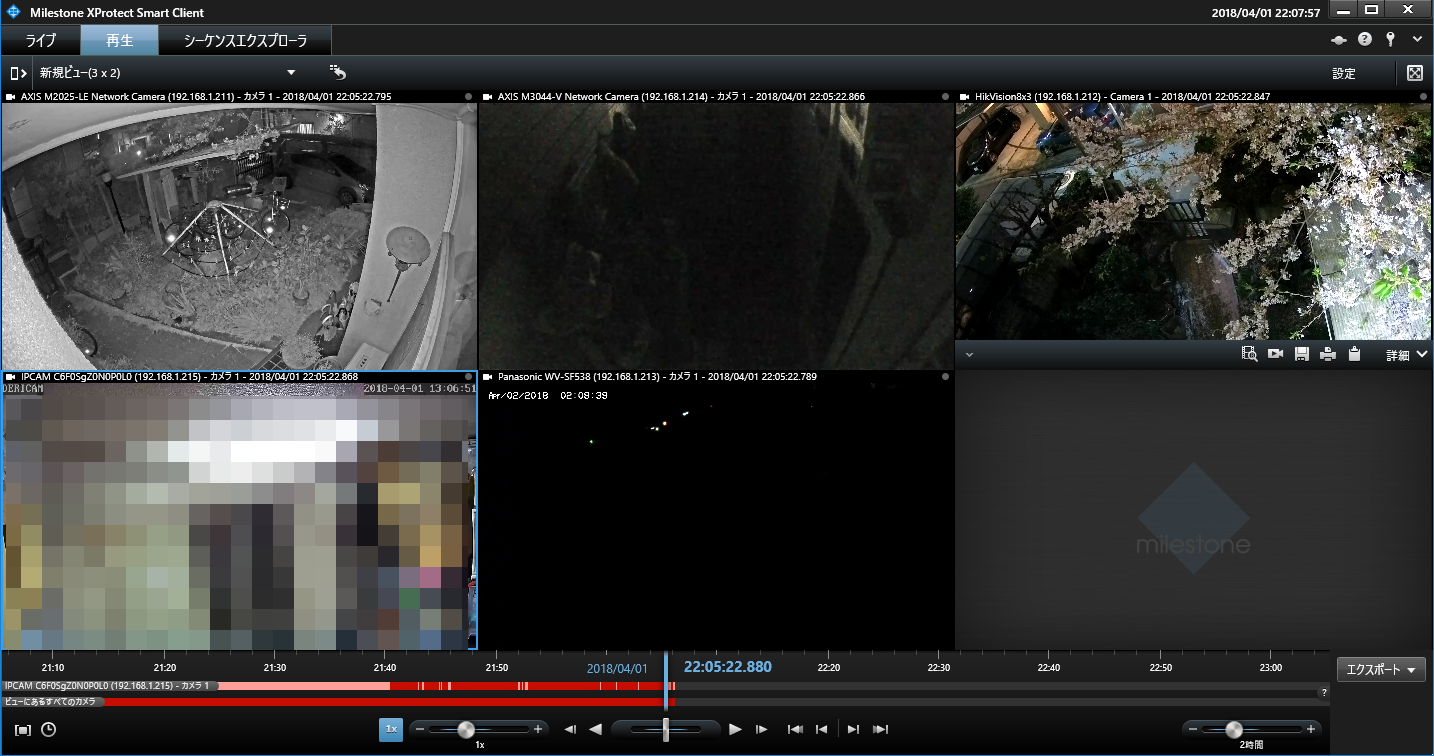Click AXIS M2025-LE camera title camera icon
1434x756 pixels.
pyautogui.click(x=10, y=97)
